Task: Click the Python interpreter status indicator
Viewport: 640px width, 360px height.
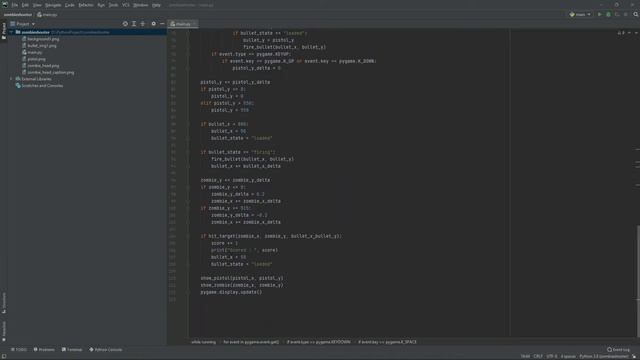Action: pyautogui.click(x=604, y=357)
